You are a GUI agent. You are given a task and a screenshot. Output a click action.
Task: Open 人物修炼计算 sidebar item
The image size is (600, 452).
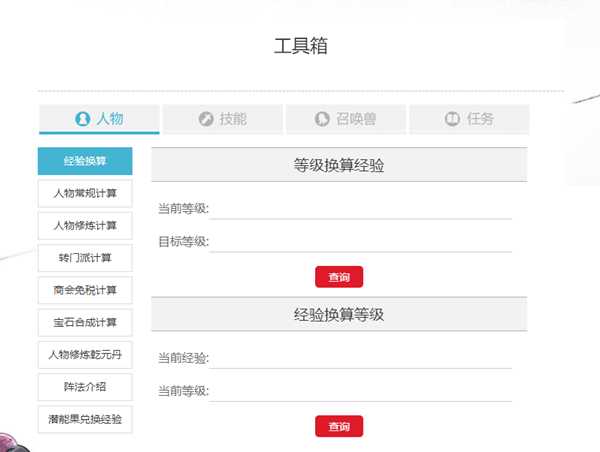pos(85,226)
